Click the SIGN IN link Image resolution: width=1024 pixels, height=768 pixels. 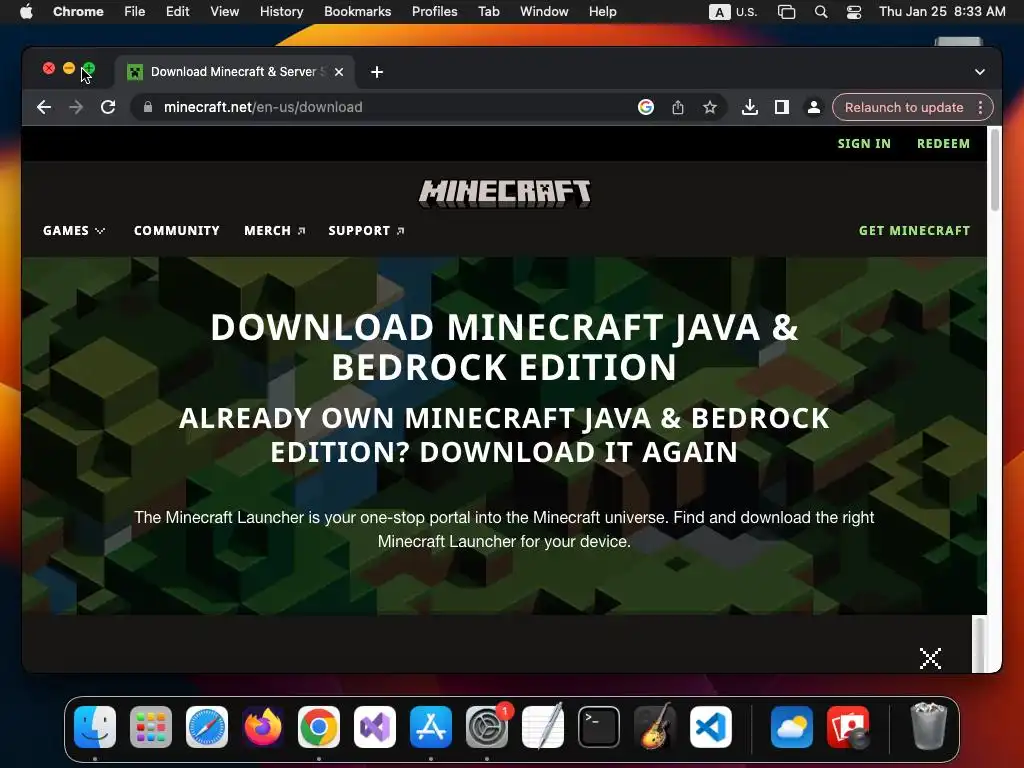864,144
